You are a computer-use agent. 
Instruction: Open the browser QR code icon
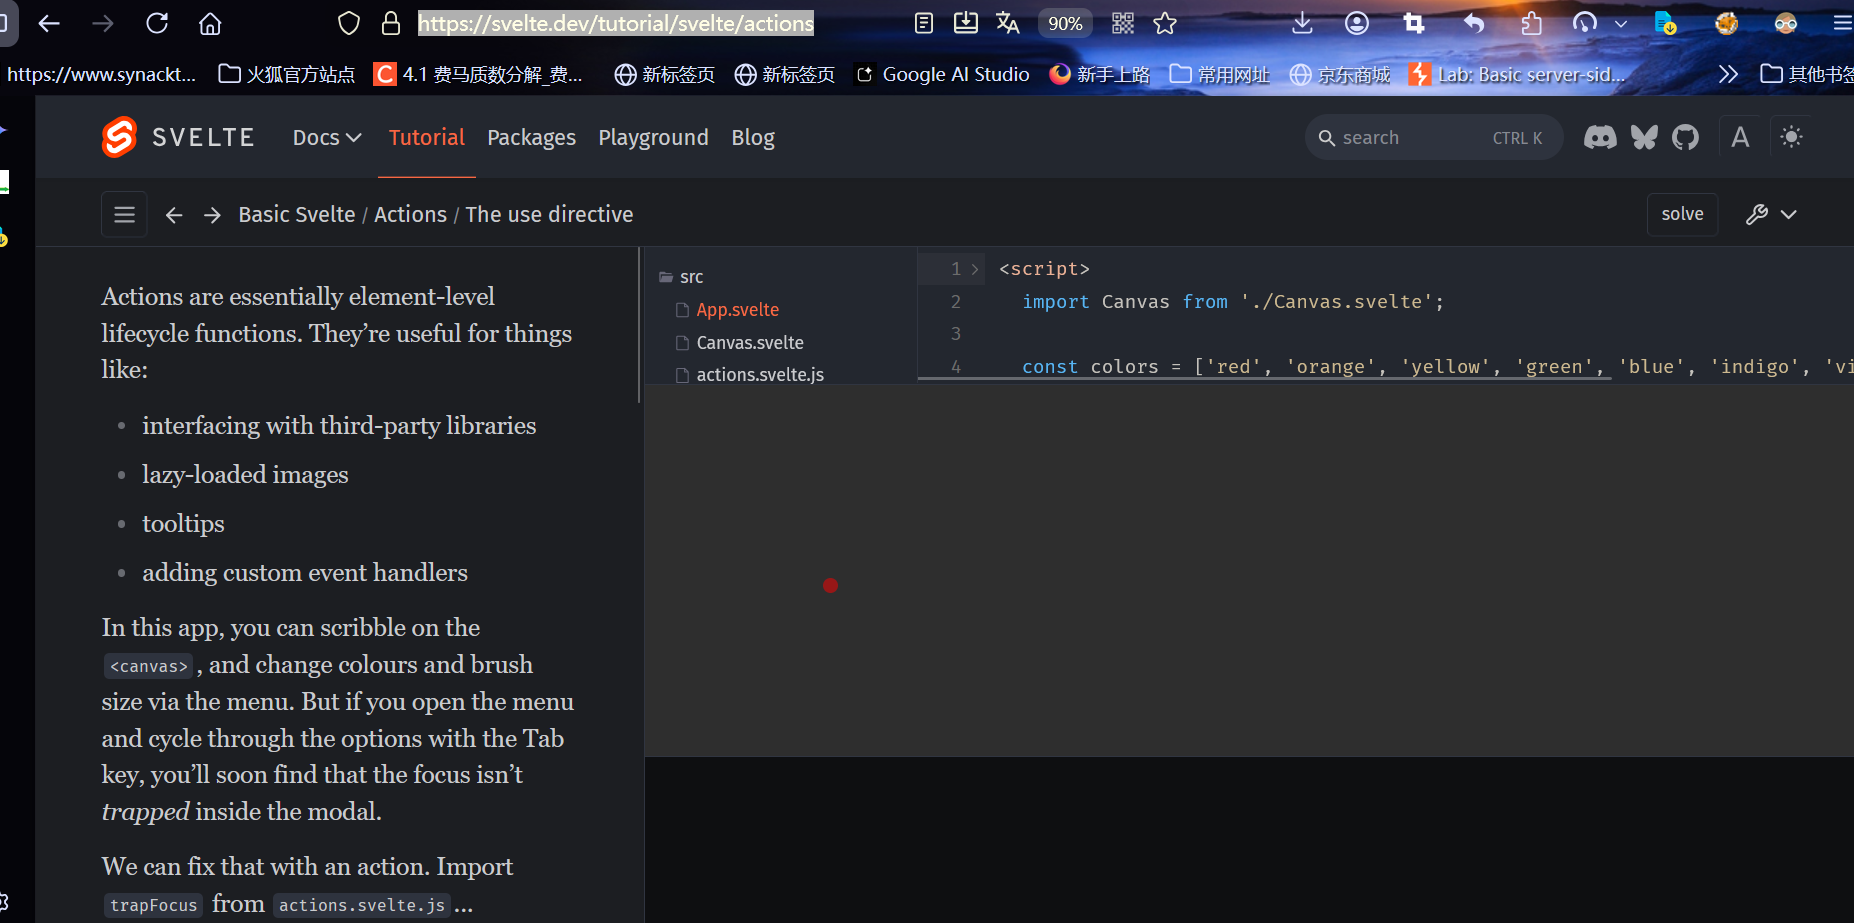pyautogui.click(x=1123, y=24)
